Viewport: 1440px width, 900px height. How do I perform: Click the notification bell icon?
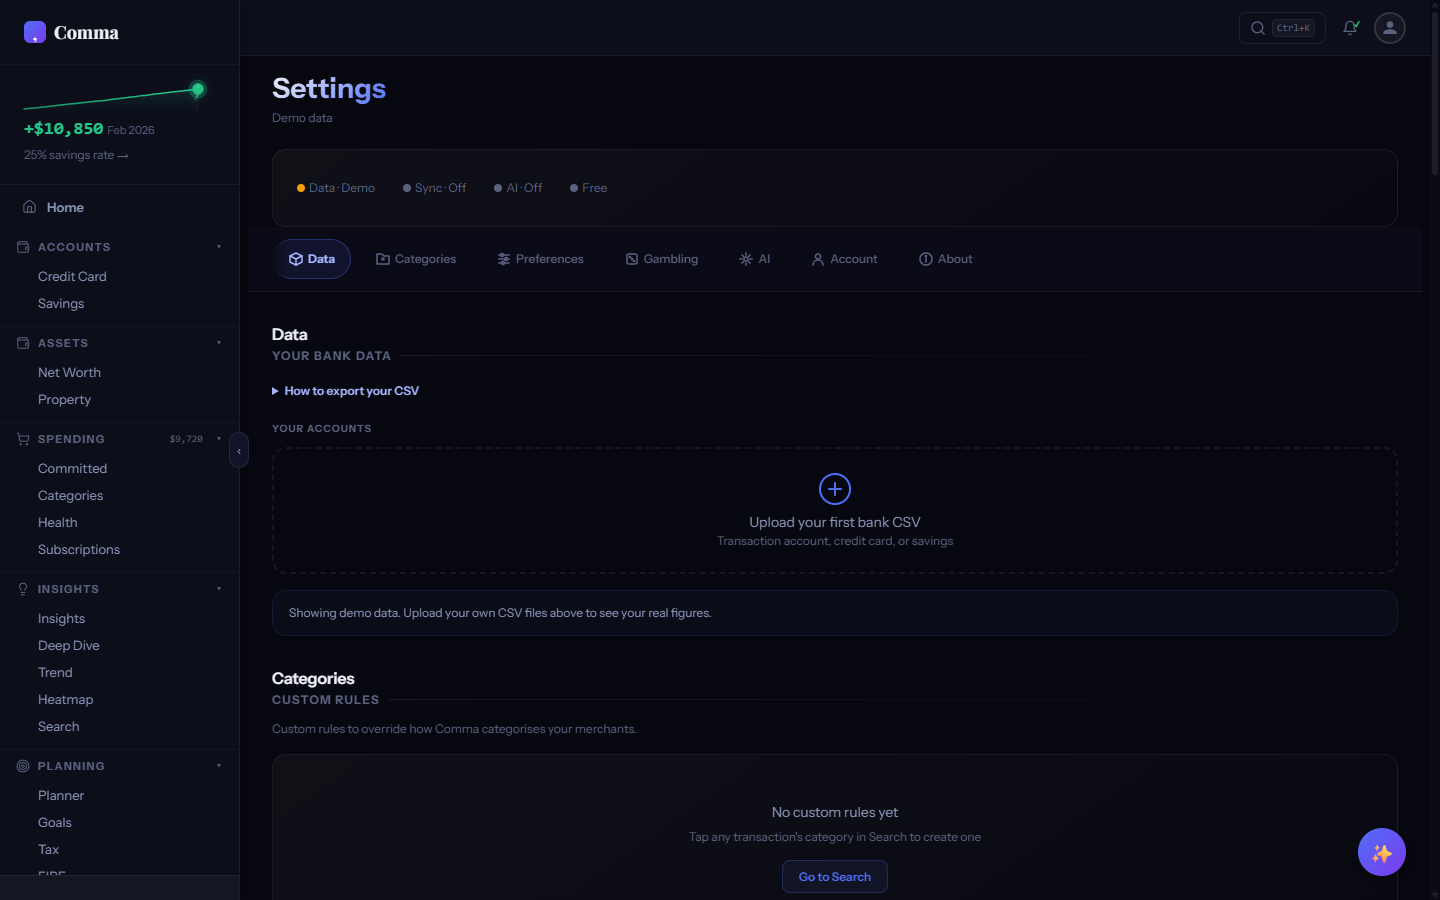[1350, 28]
